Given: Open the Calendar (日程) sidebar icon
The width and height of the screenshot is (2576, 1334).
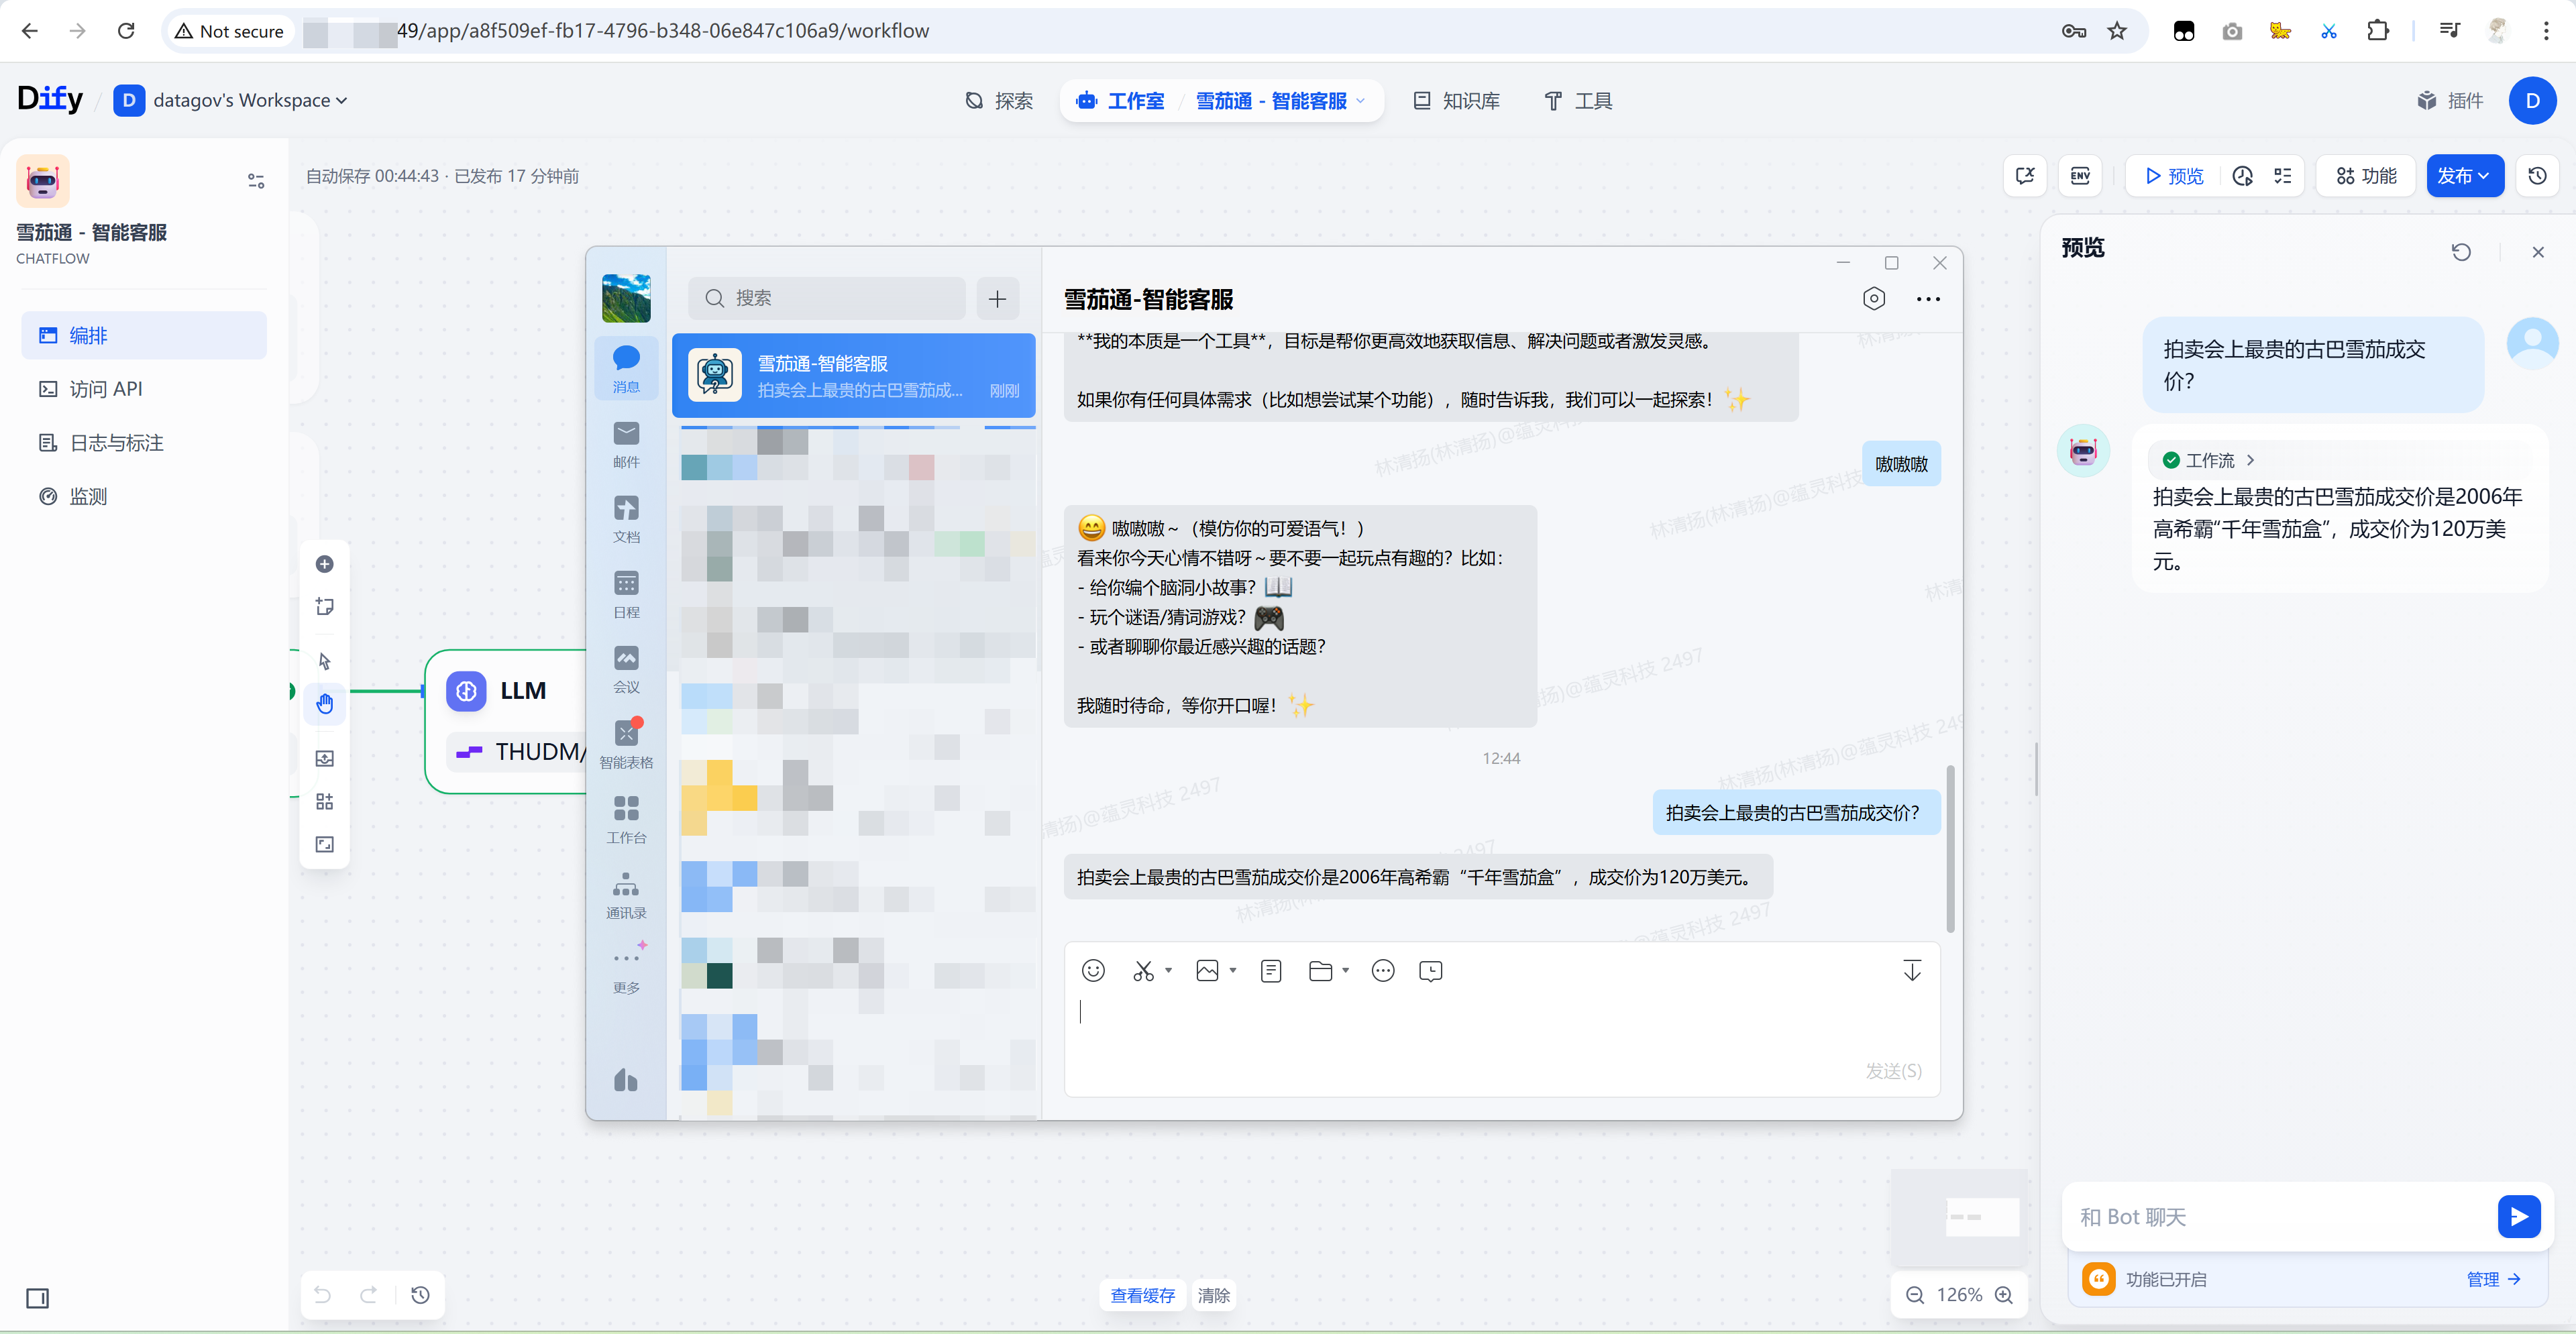Looking at the screenshot, I should click(x=626, y=594).
